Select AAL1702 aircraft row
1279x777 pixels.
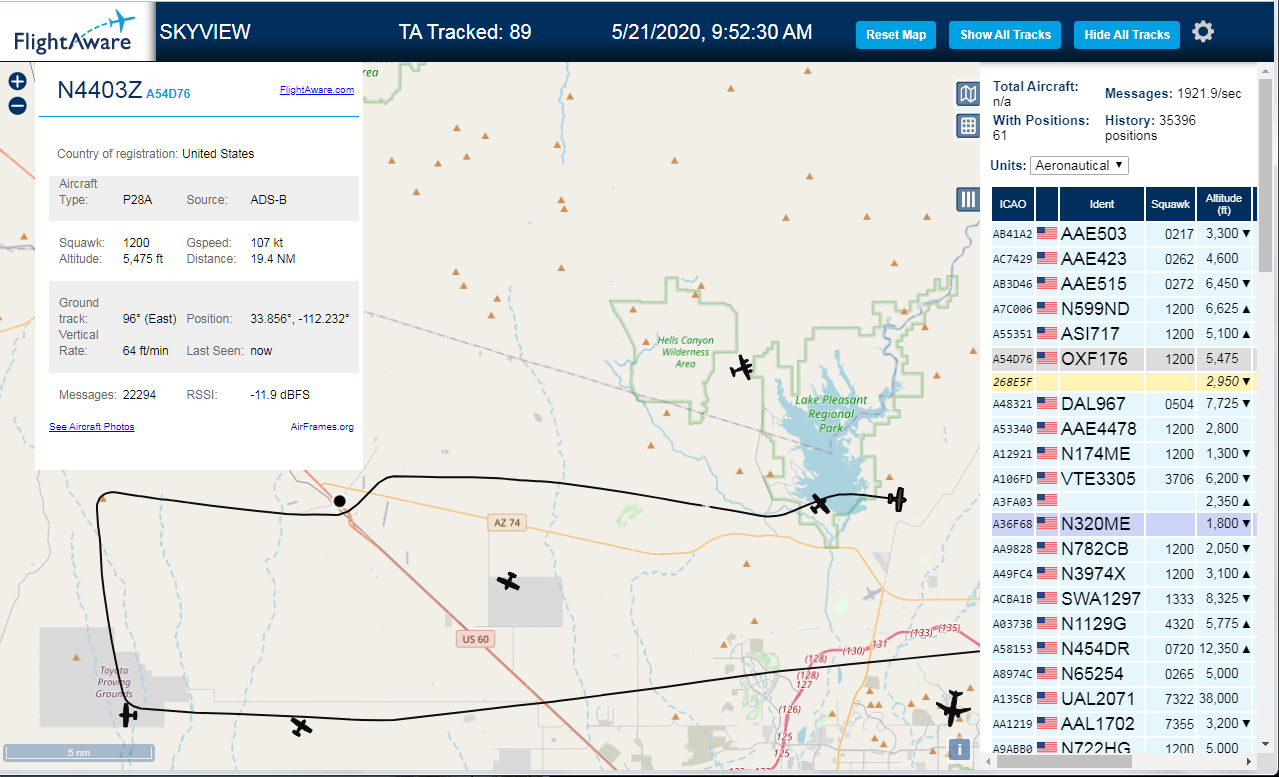point(1122,723)
